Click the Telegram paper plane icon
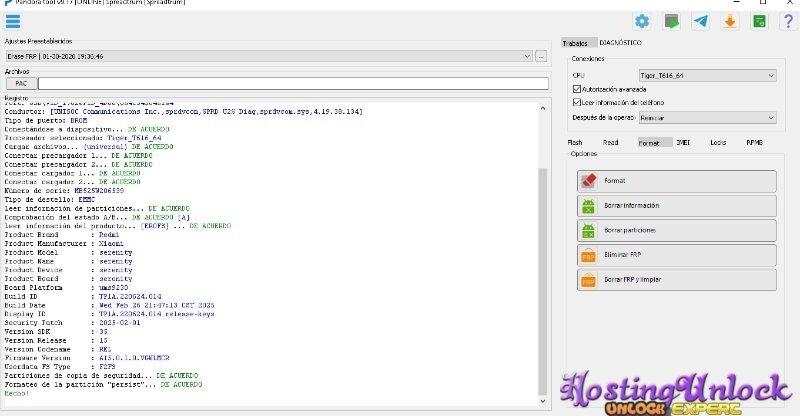 [701, 22]
